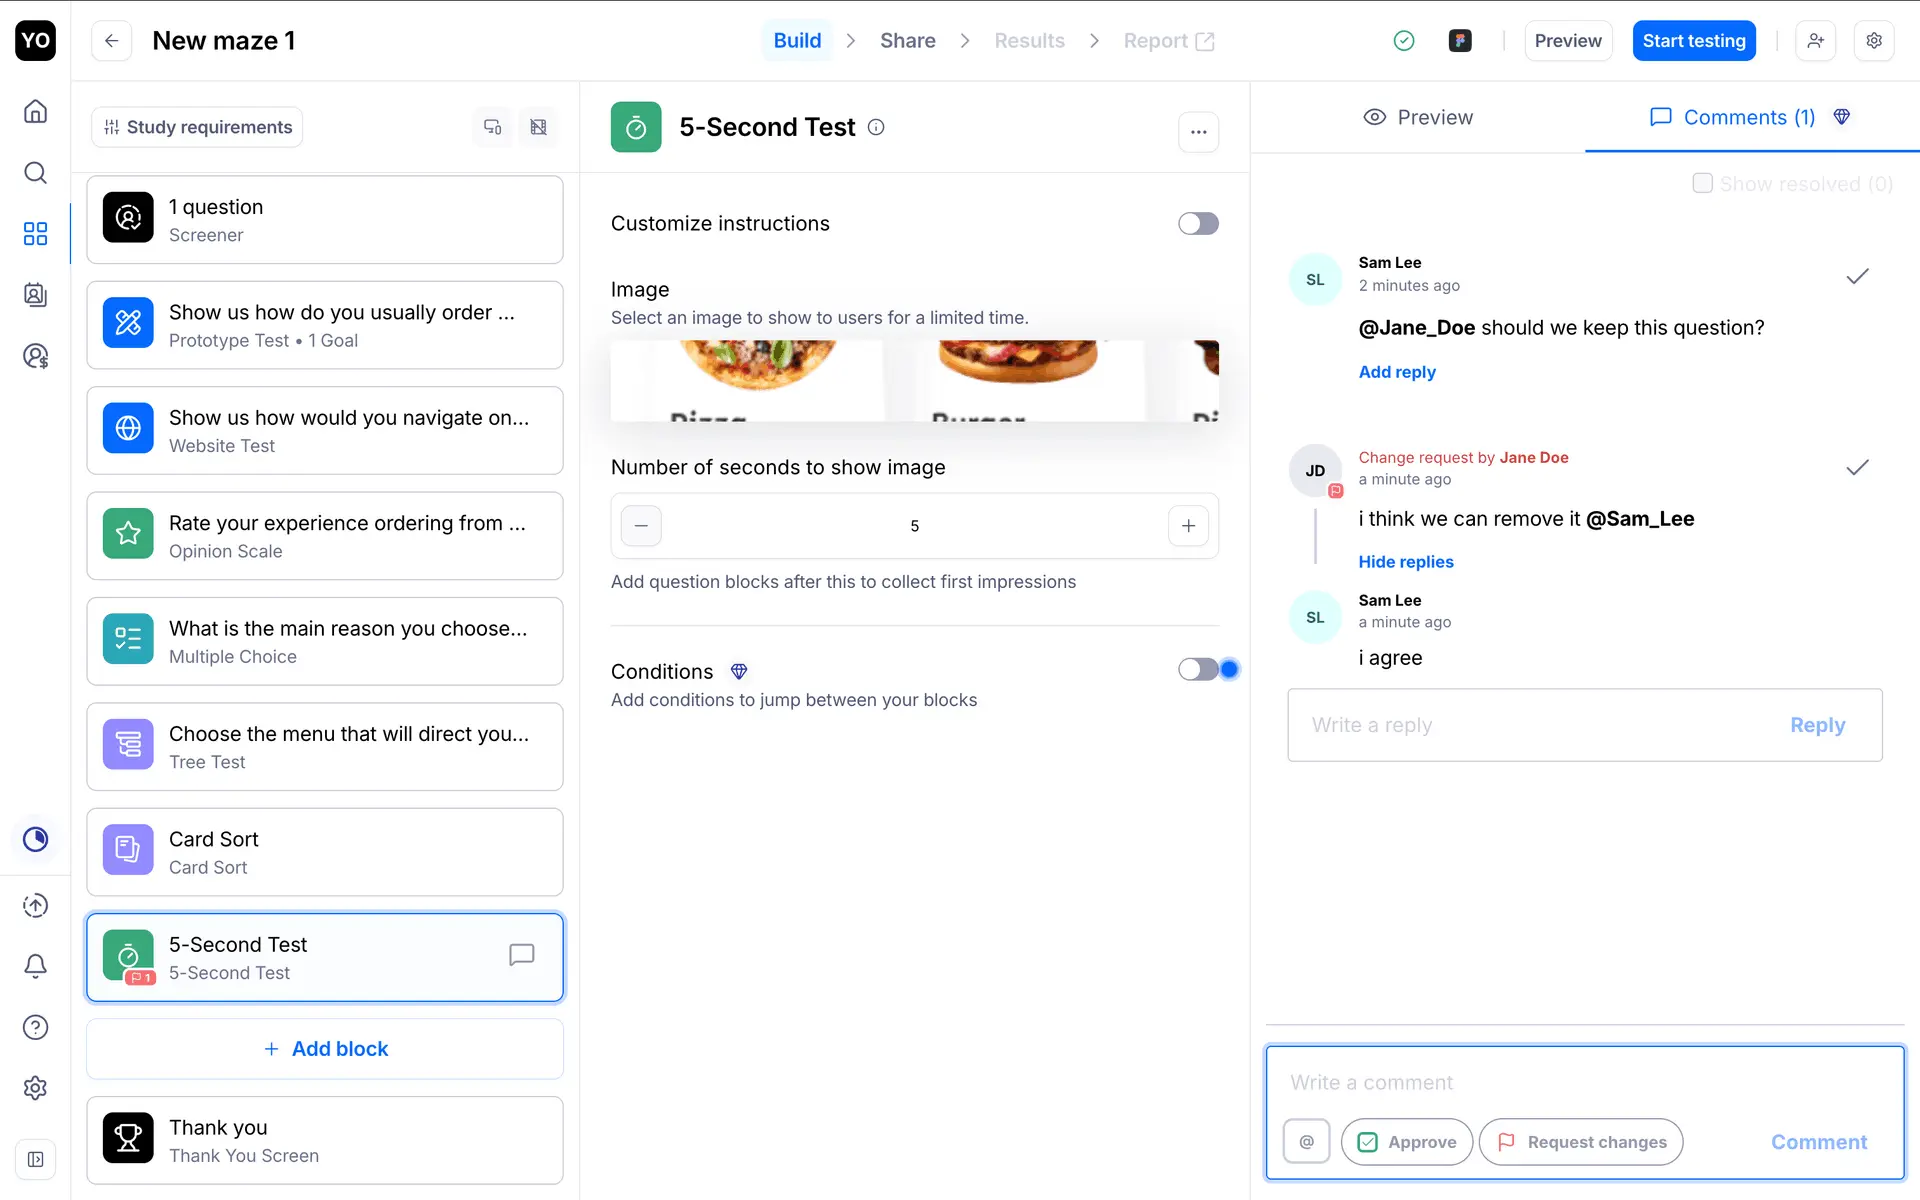Image resolution: width=1920 pixels, height=1200 pixels.
Task: Toggle Customize instructions switch
Action: point(1197,224)
